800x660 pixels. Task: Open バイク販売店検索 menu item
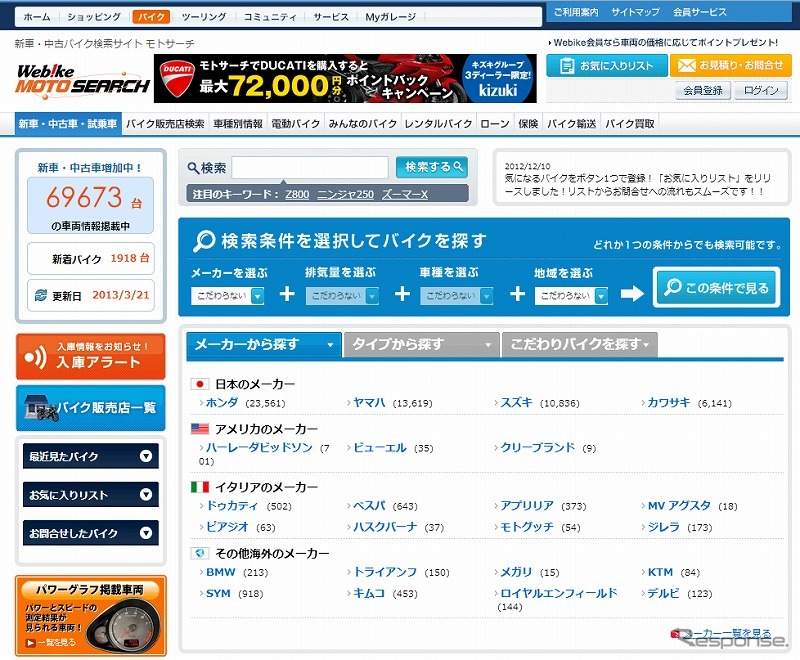165,123
